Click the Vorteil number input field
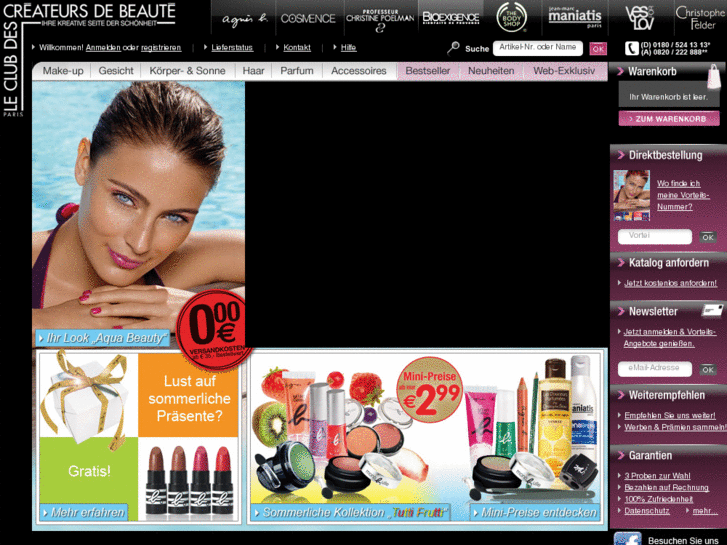The height and width of the screenshot is (545, 727). click(x=655, y=236)
